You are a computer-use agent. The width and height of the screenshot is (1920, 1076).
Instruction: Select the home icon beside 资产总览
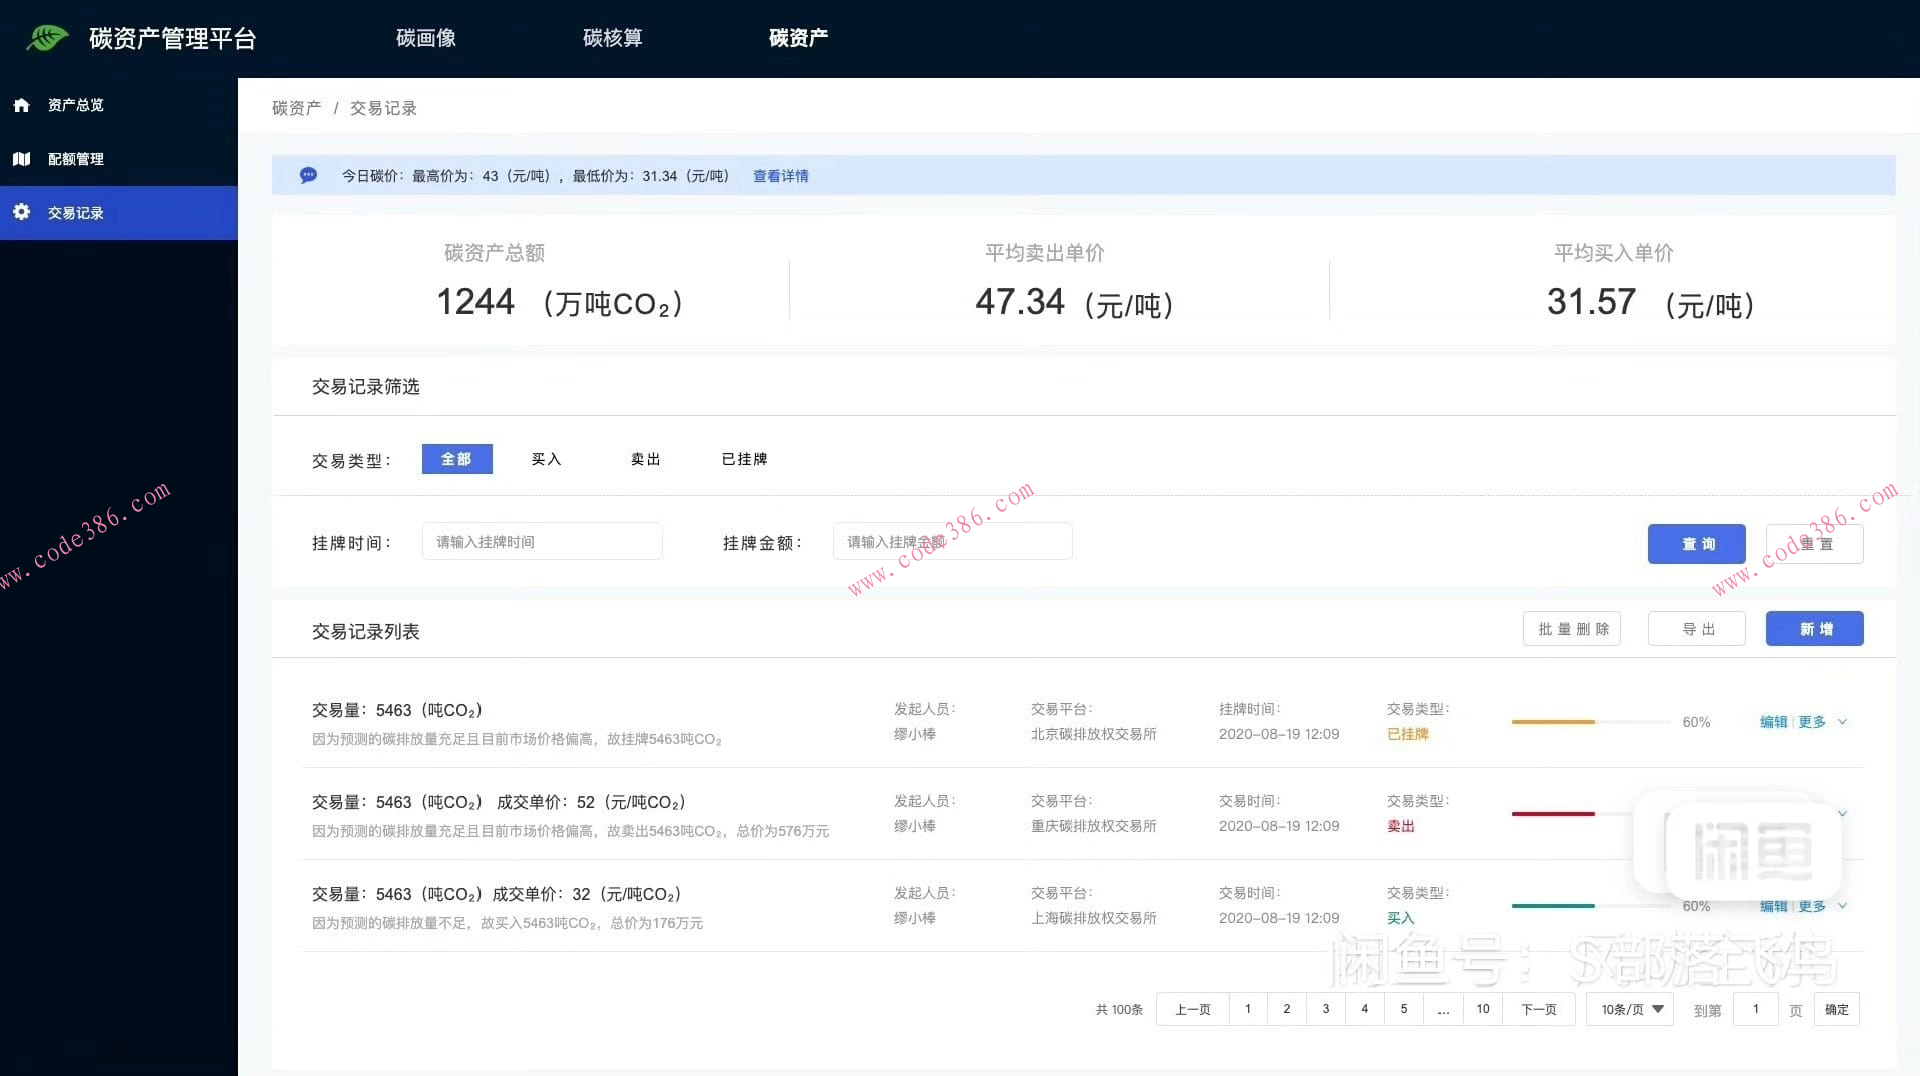(21, 104)
